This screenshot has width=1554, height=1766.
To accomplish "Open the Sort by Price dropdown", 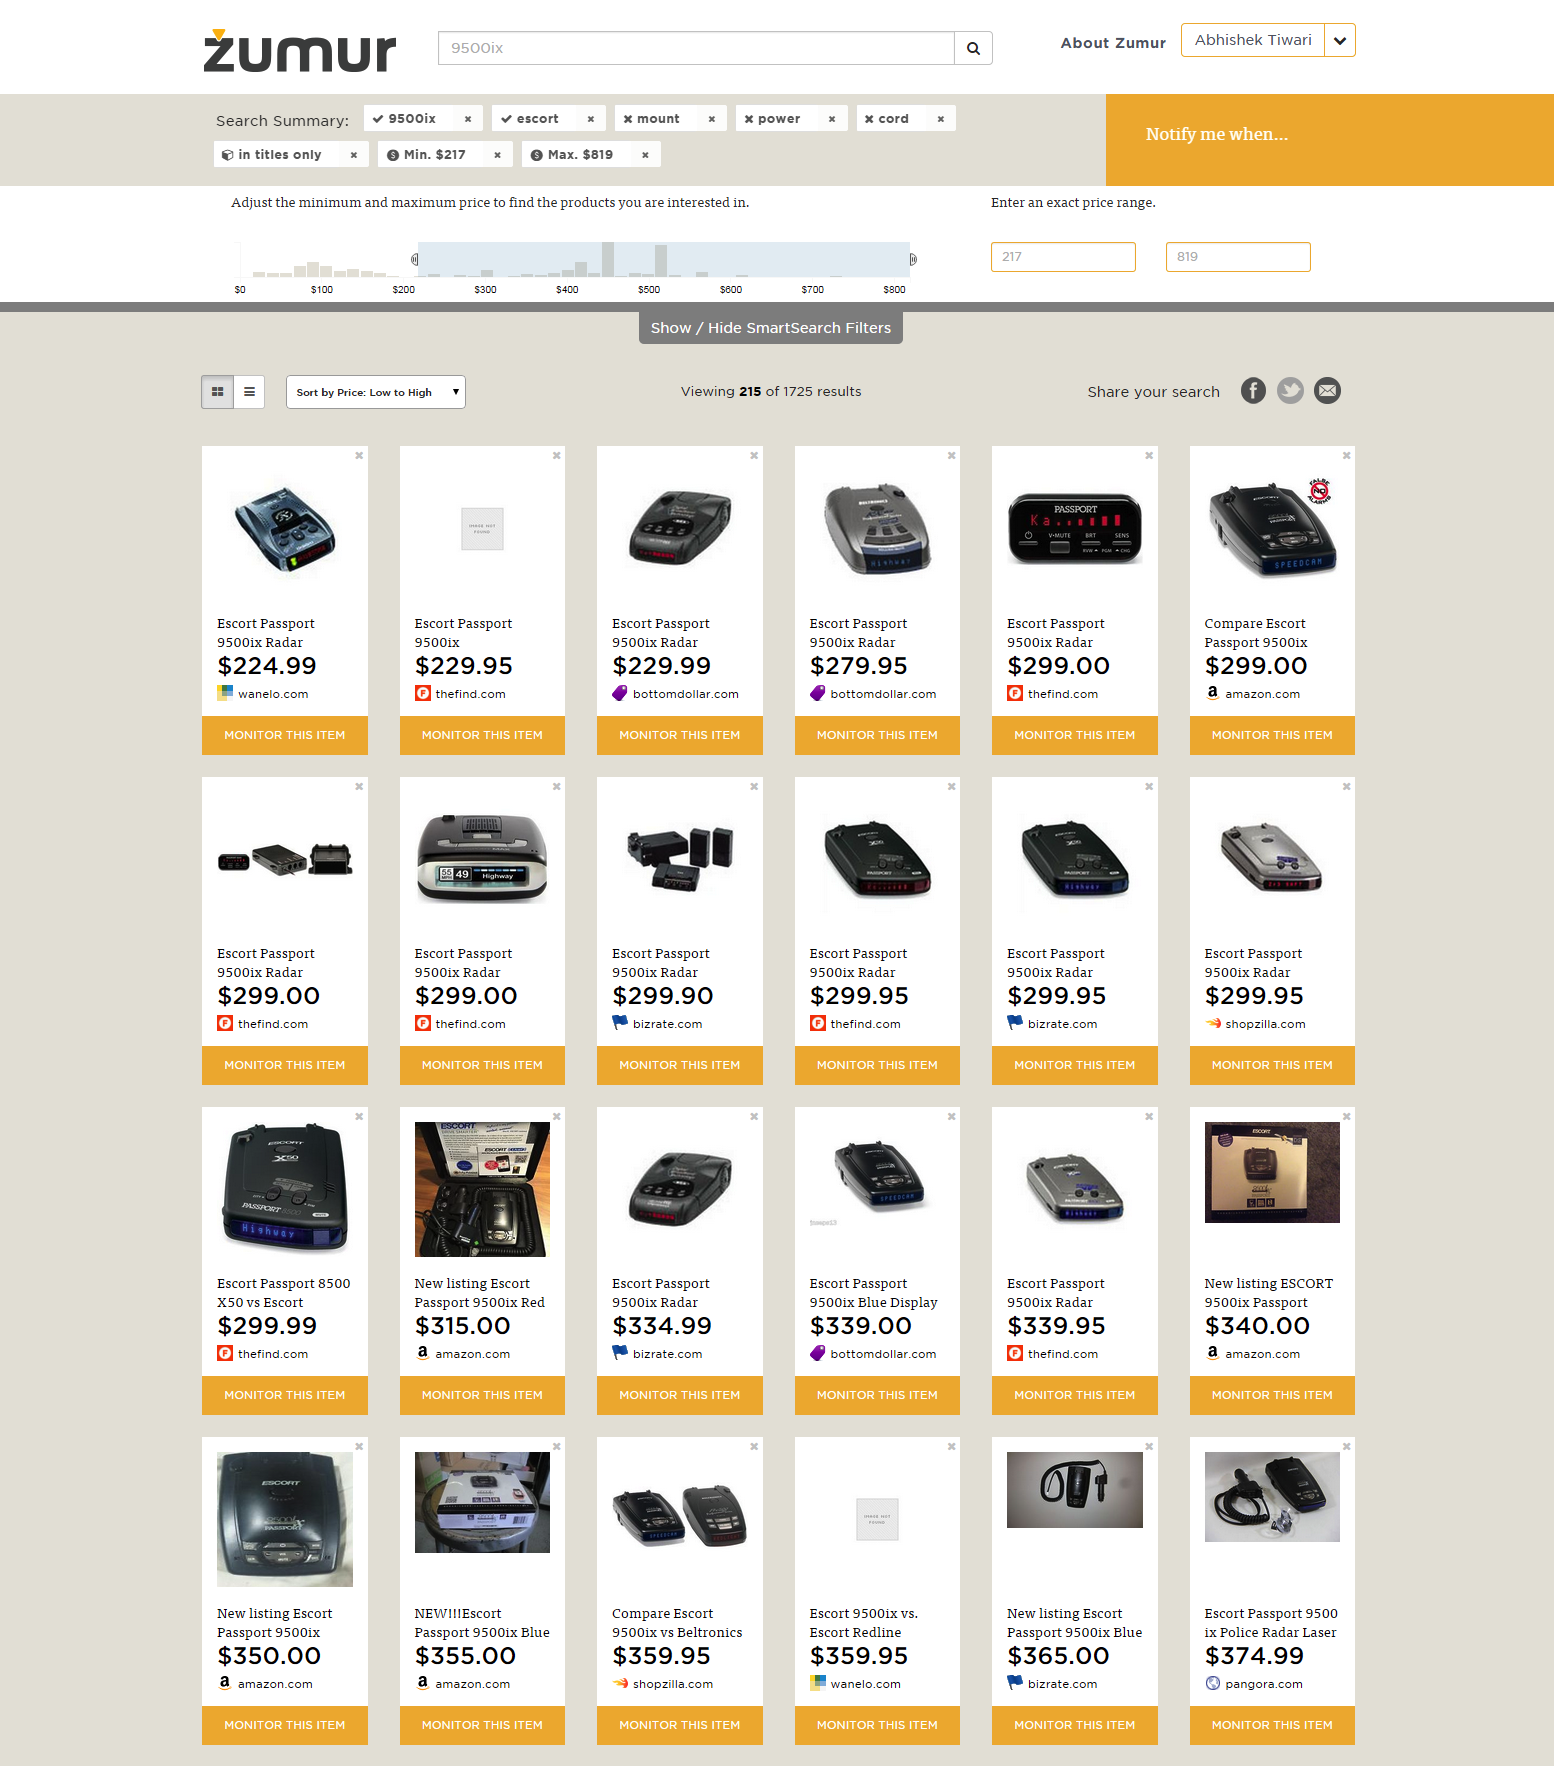I will tap(375, 392).
